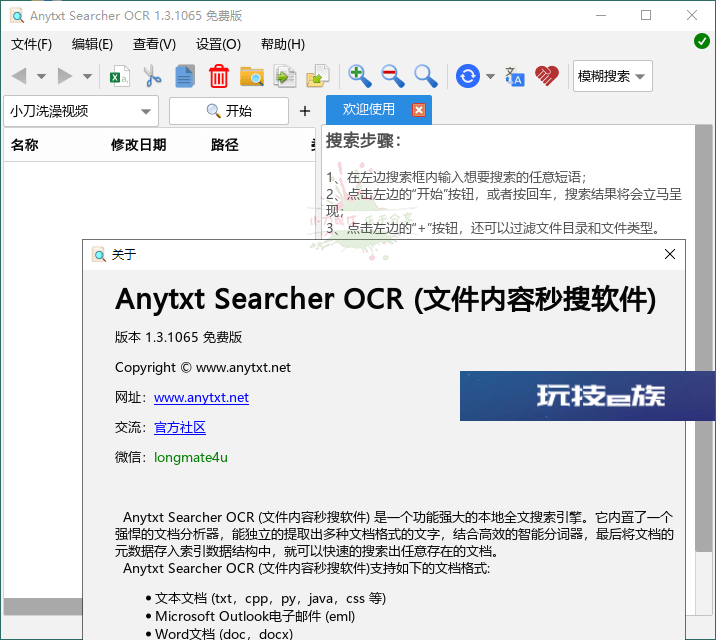The width and height of the screenshot is (716, 640).
Task: Close the 欢迎使用 tab
Action: [x=419, y=110]
